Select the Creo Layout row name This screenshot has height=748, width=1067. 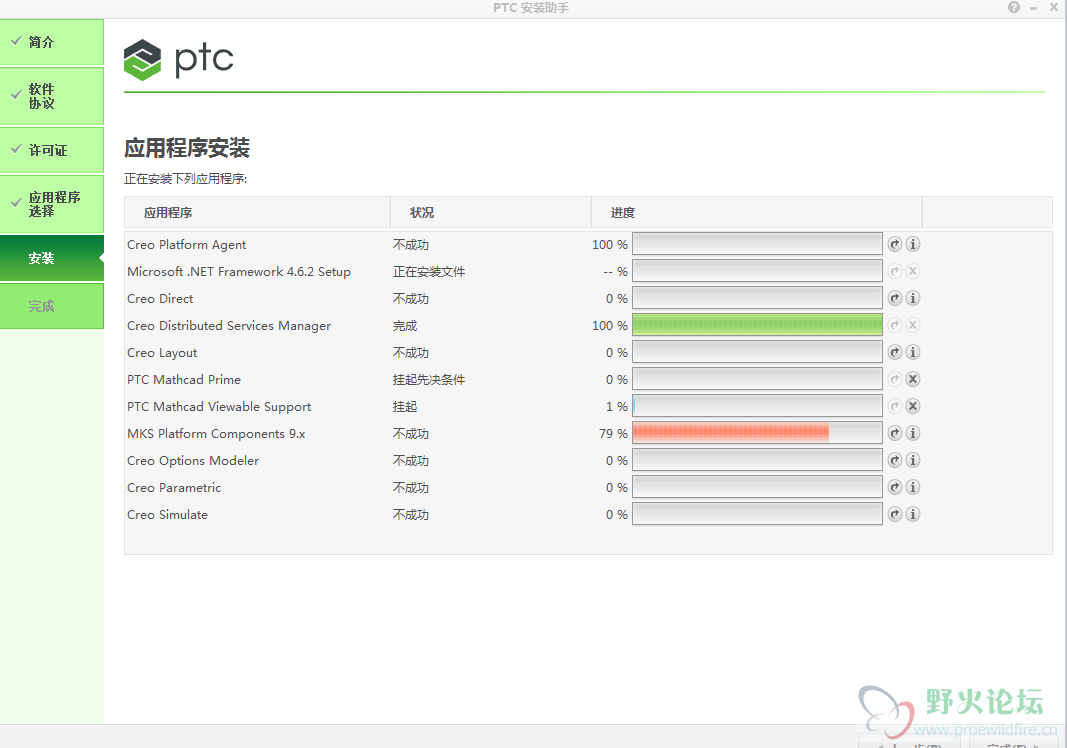point(162,353)
